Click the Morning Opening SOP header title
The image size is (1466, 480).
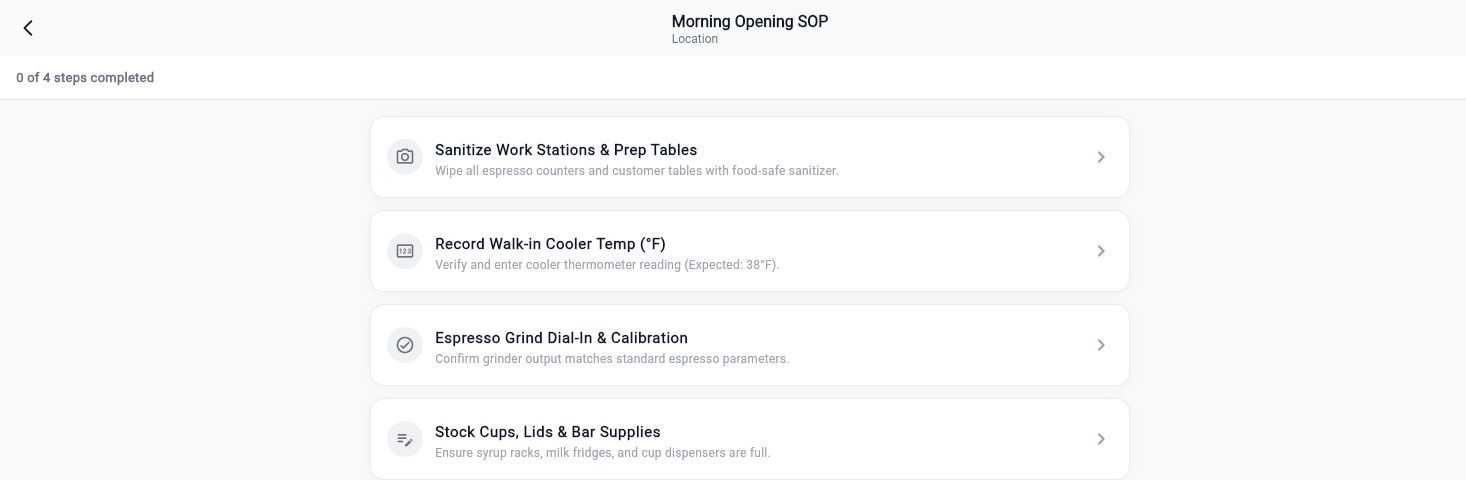(x=750, y=21)
